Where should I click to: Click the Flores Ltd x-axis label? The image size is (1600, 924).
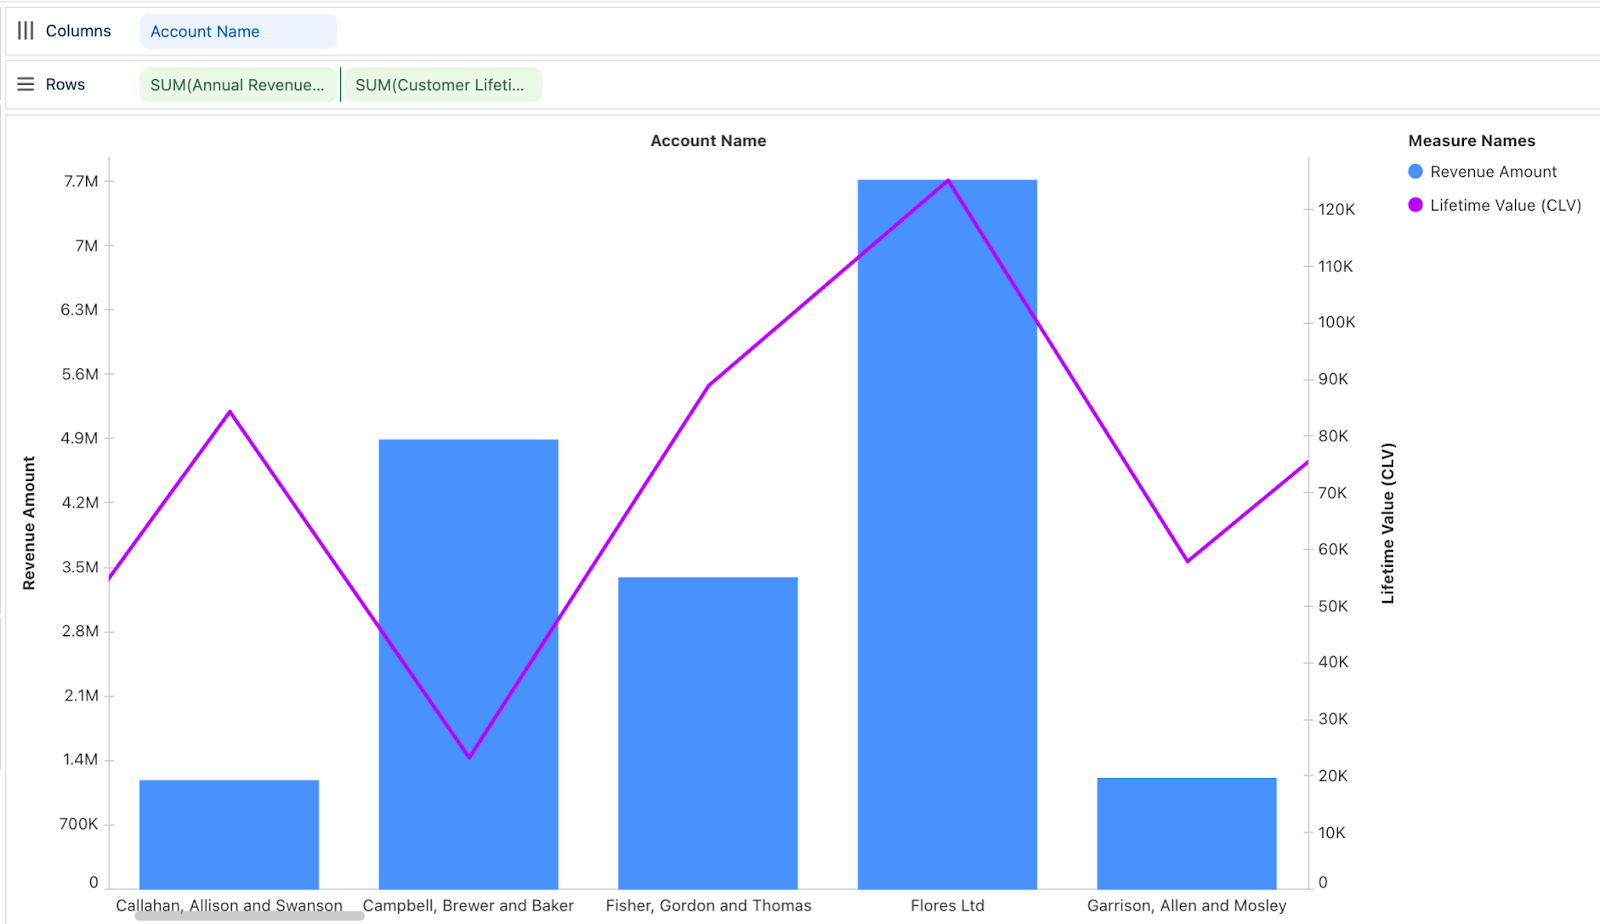tap(947, 905)
